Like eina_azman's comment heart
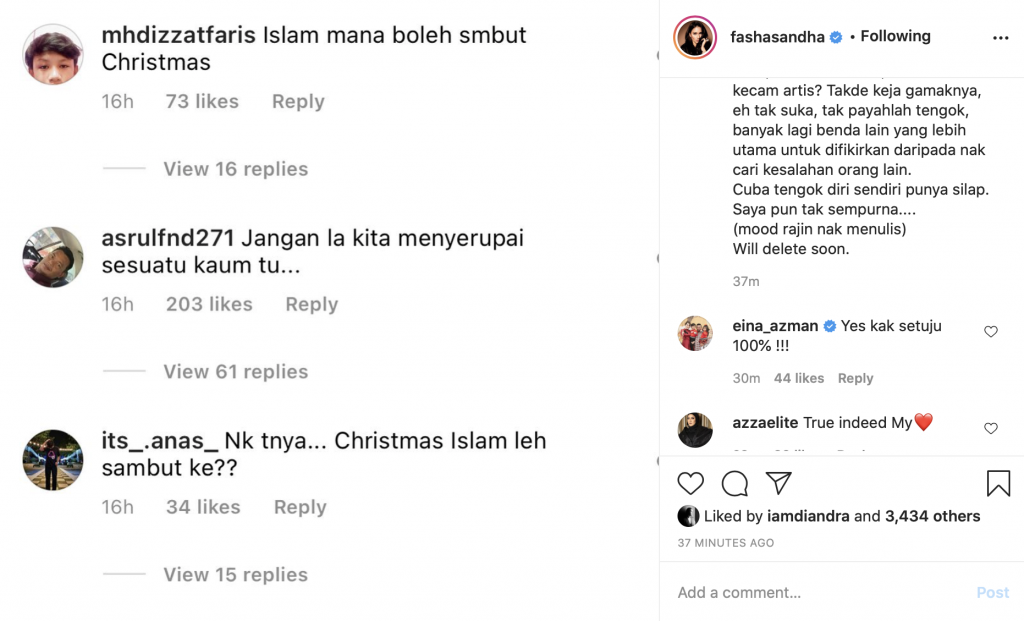The height and width of the screenshot is (621, 1024). pyautogui.click(x=991, y=332)
